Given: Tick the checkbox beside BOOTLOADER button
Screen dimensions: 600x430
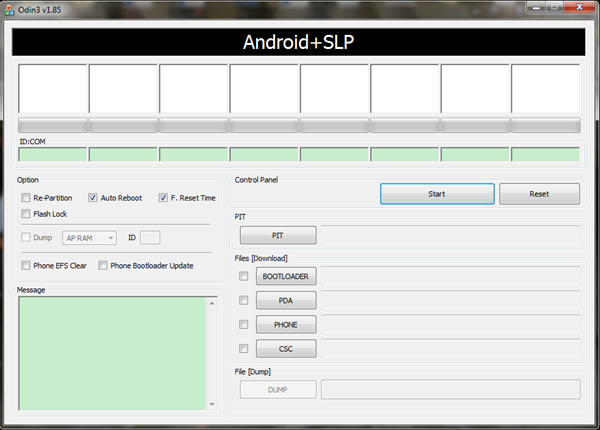Looking at the screenshot, I should [243, 276].
